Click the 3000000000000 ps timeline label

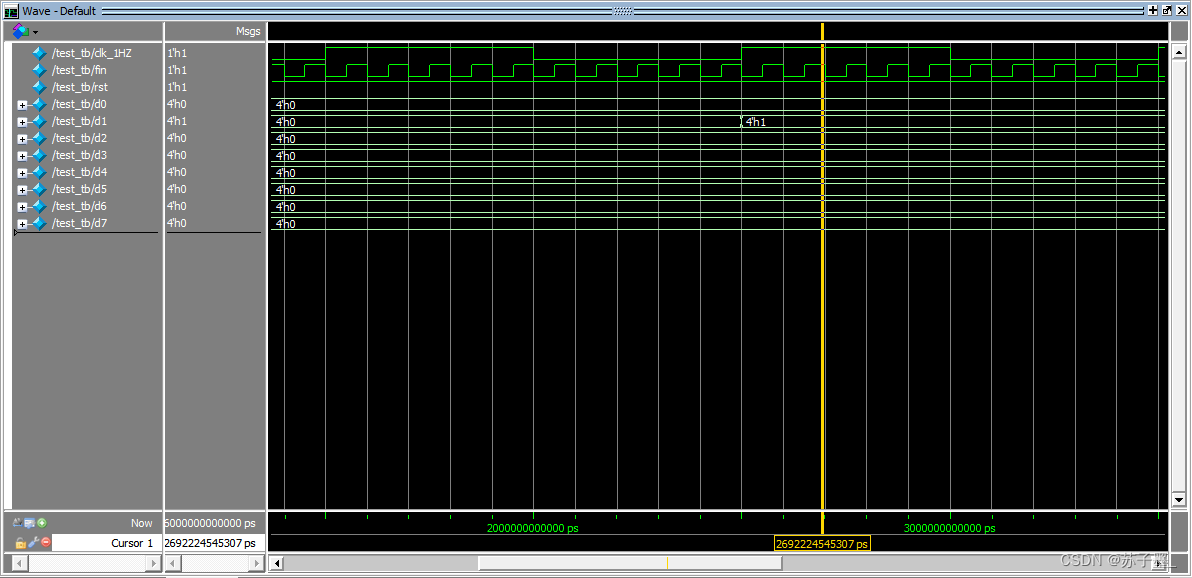[949, 528]
